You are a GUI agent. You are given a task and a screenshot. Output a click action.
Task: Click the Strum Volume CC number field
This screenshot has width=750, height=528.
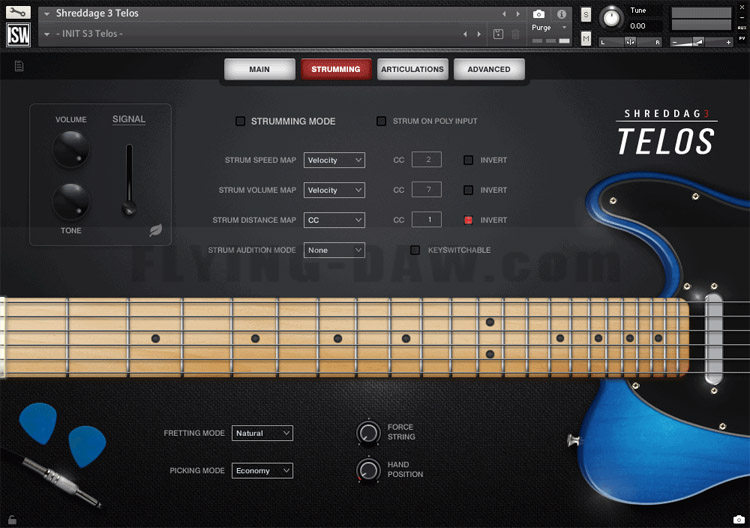coord(427,190)
